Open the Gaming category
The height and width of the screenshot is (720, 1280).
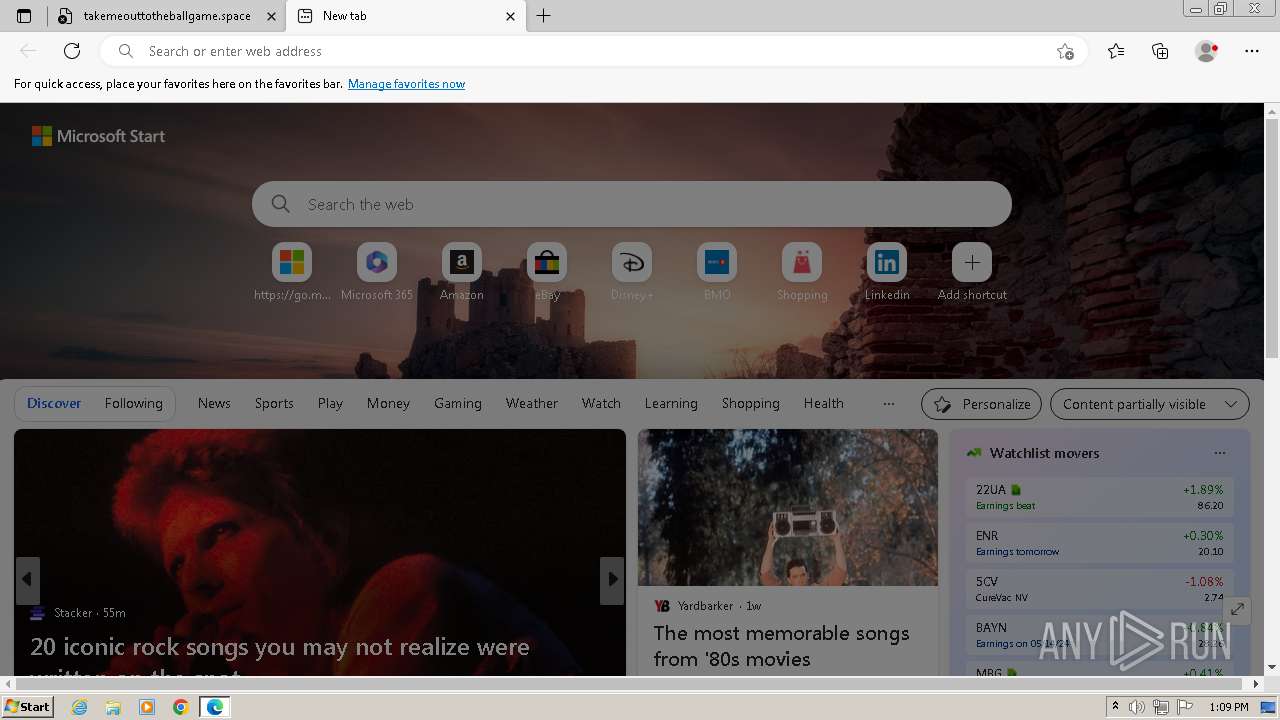tap(458, 403)
